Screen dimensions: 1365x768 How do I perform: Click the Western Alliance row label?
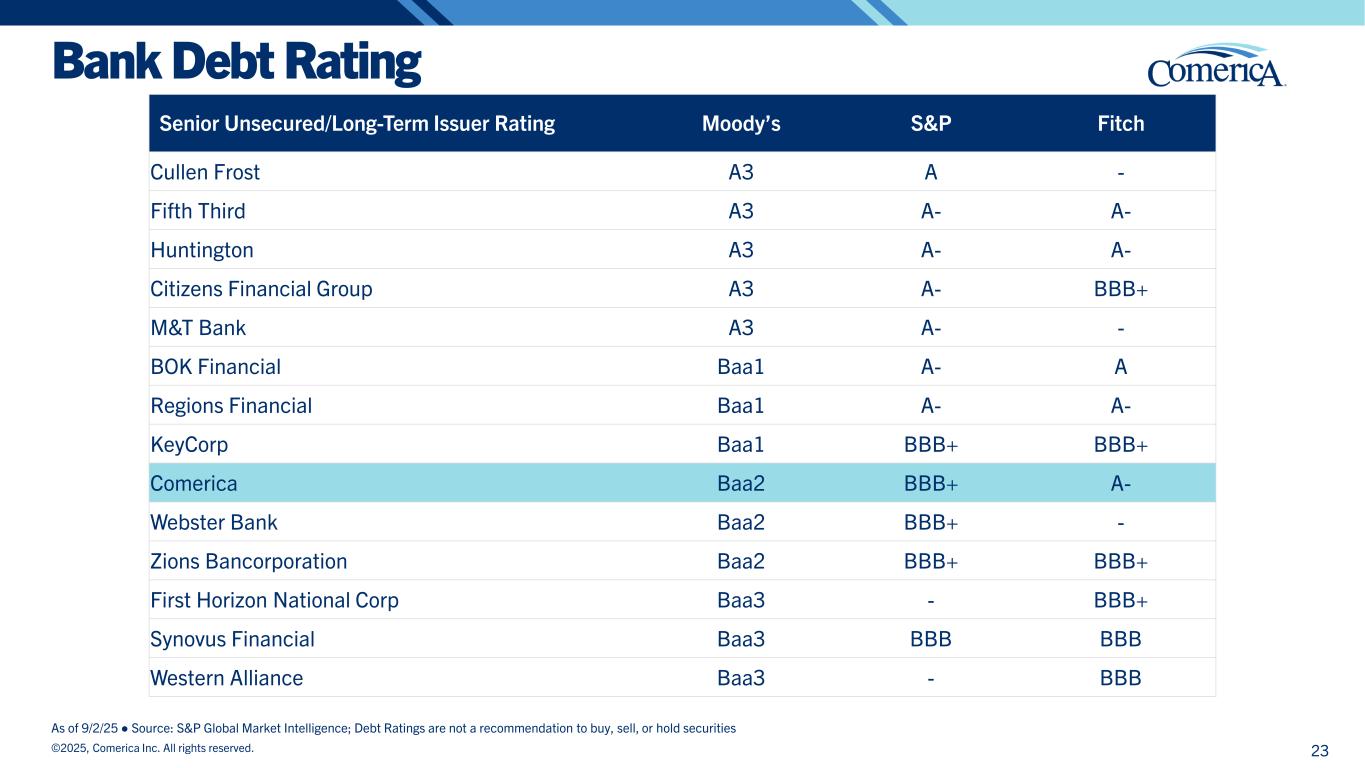[x=227, y=679]
